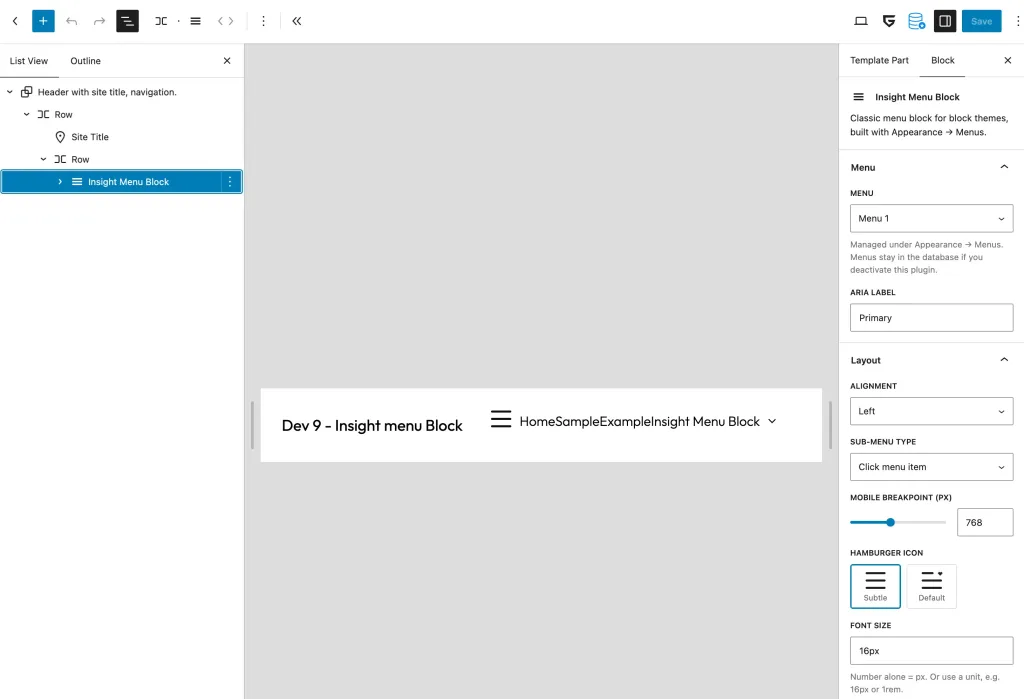The height and width of the screenshot is (699, 1024).
Task: Select parent Row block in toolbar
Action: pyautogui.click(x=161, y=21)
